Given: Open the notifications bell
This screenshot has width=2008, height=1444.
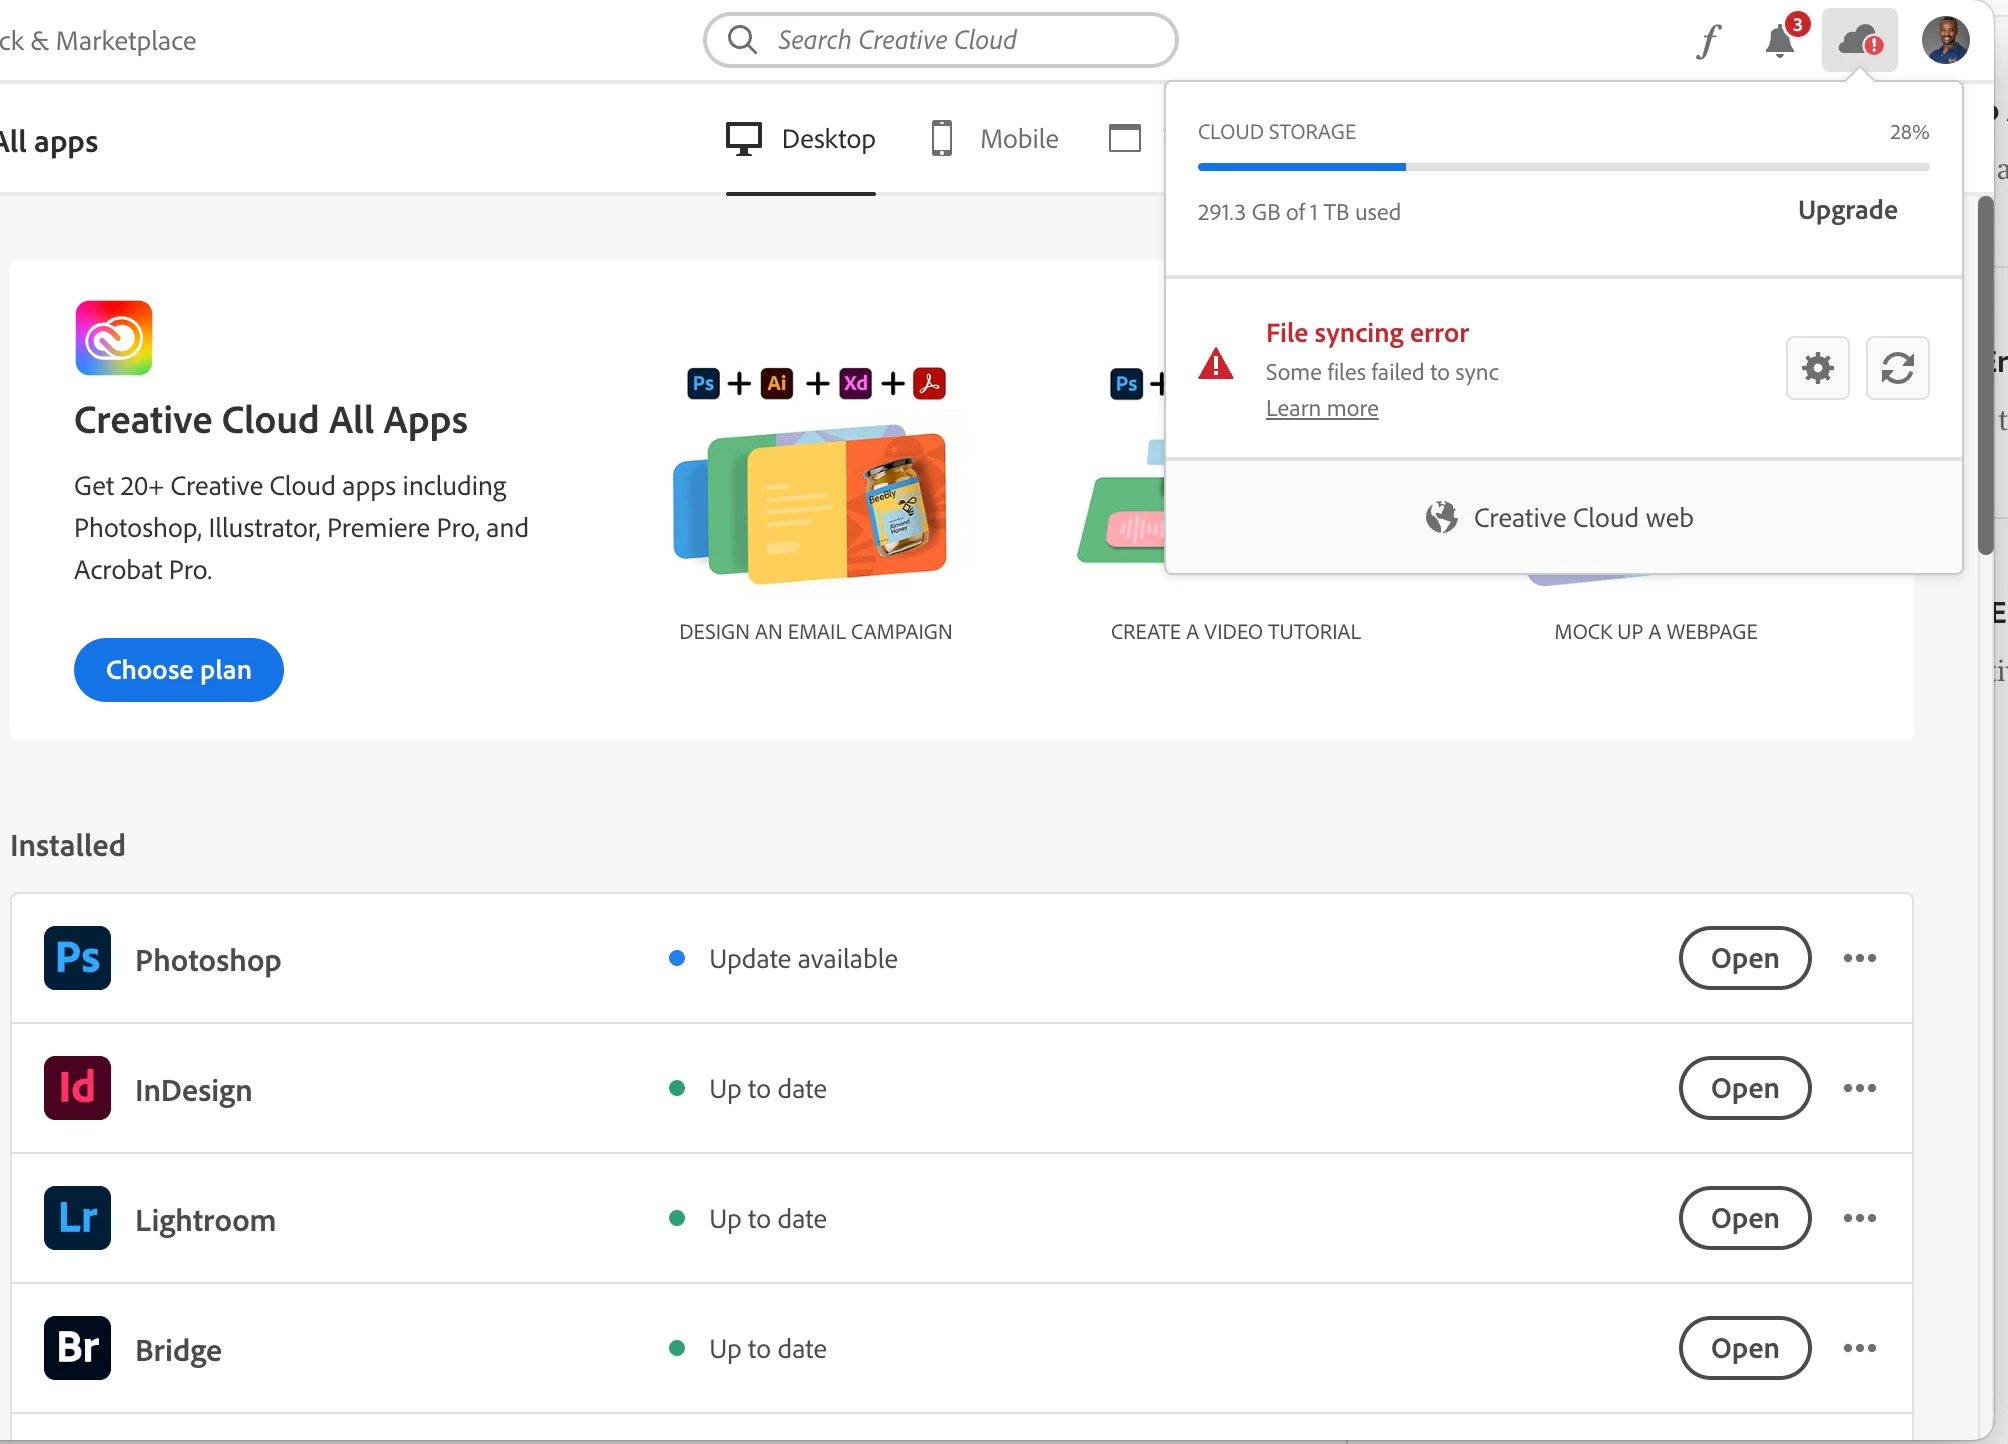Looking at the screenshot, I should [1780, 41].
